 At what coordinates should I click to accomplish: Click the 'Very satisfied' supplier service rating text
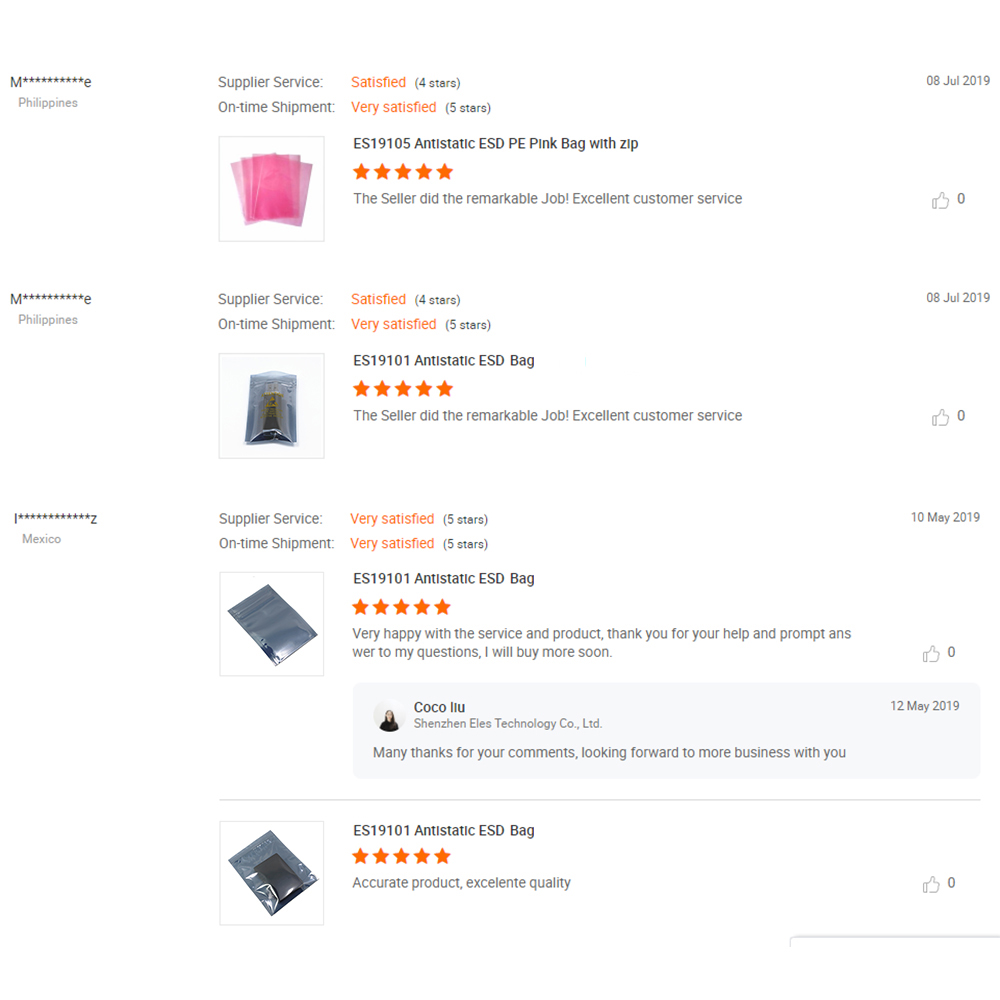pyautogui.click(x=392, y=518)
